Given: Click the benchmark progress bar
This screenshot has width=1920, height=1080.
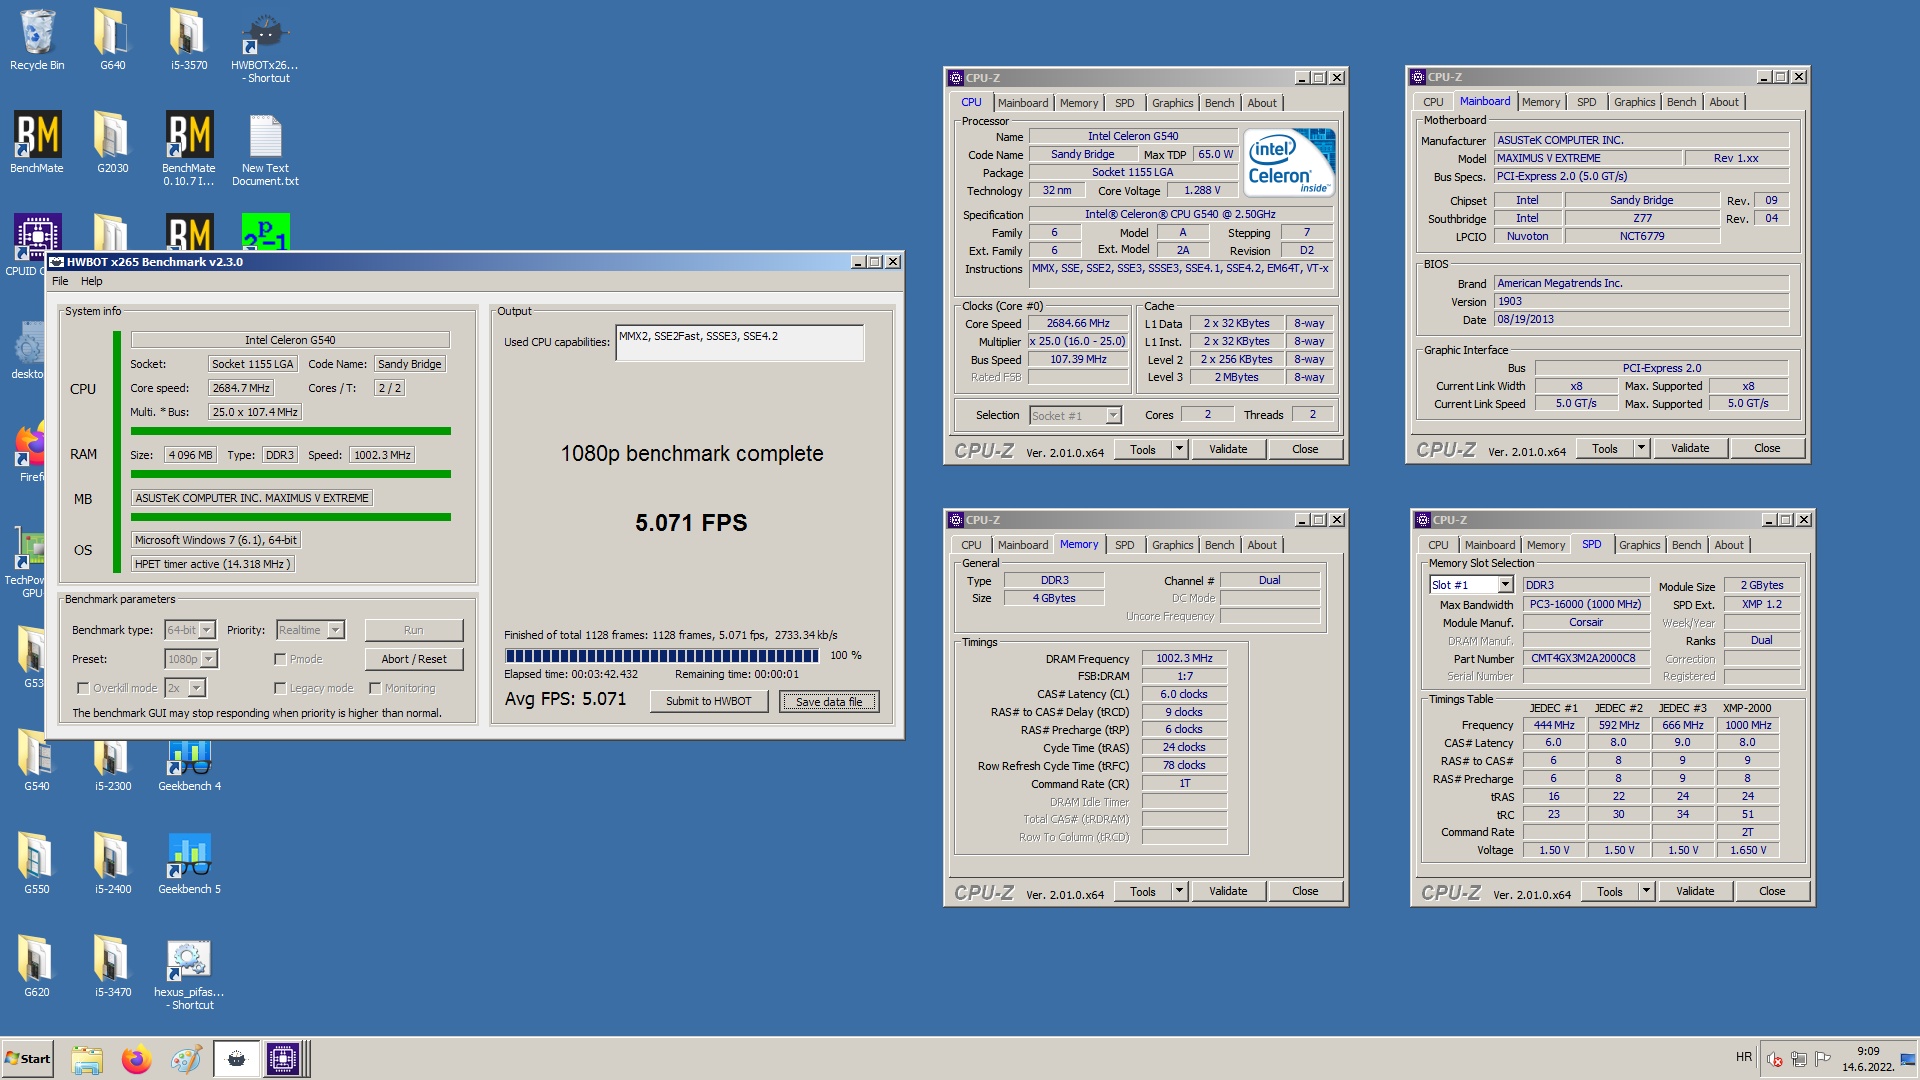Looking at the screenshot, I should (x=662, y=656).
